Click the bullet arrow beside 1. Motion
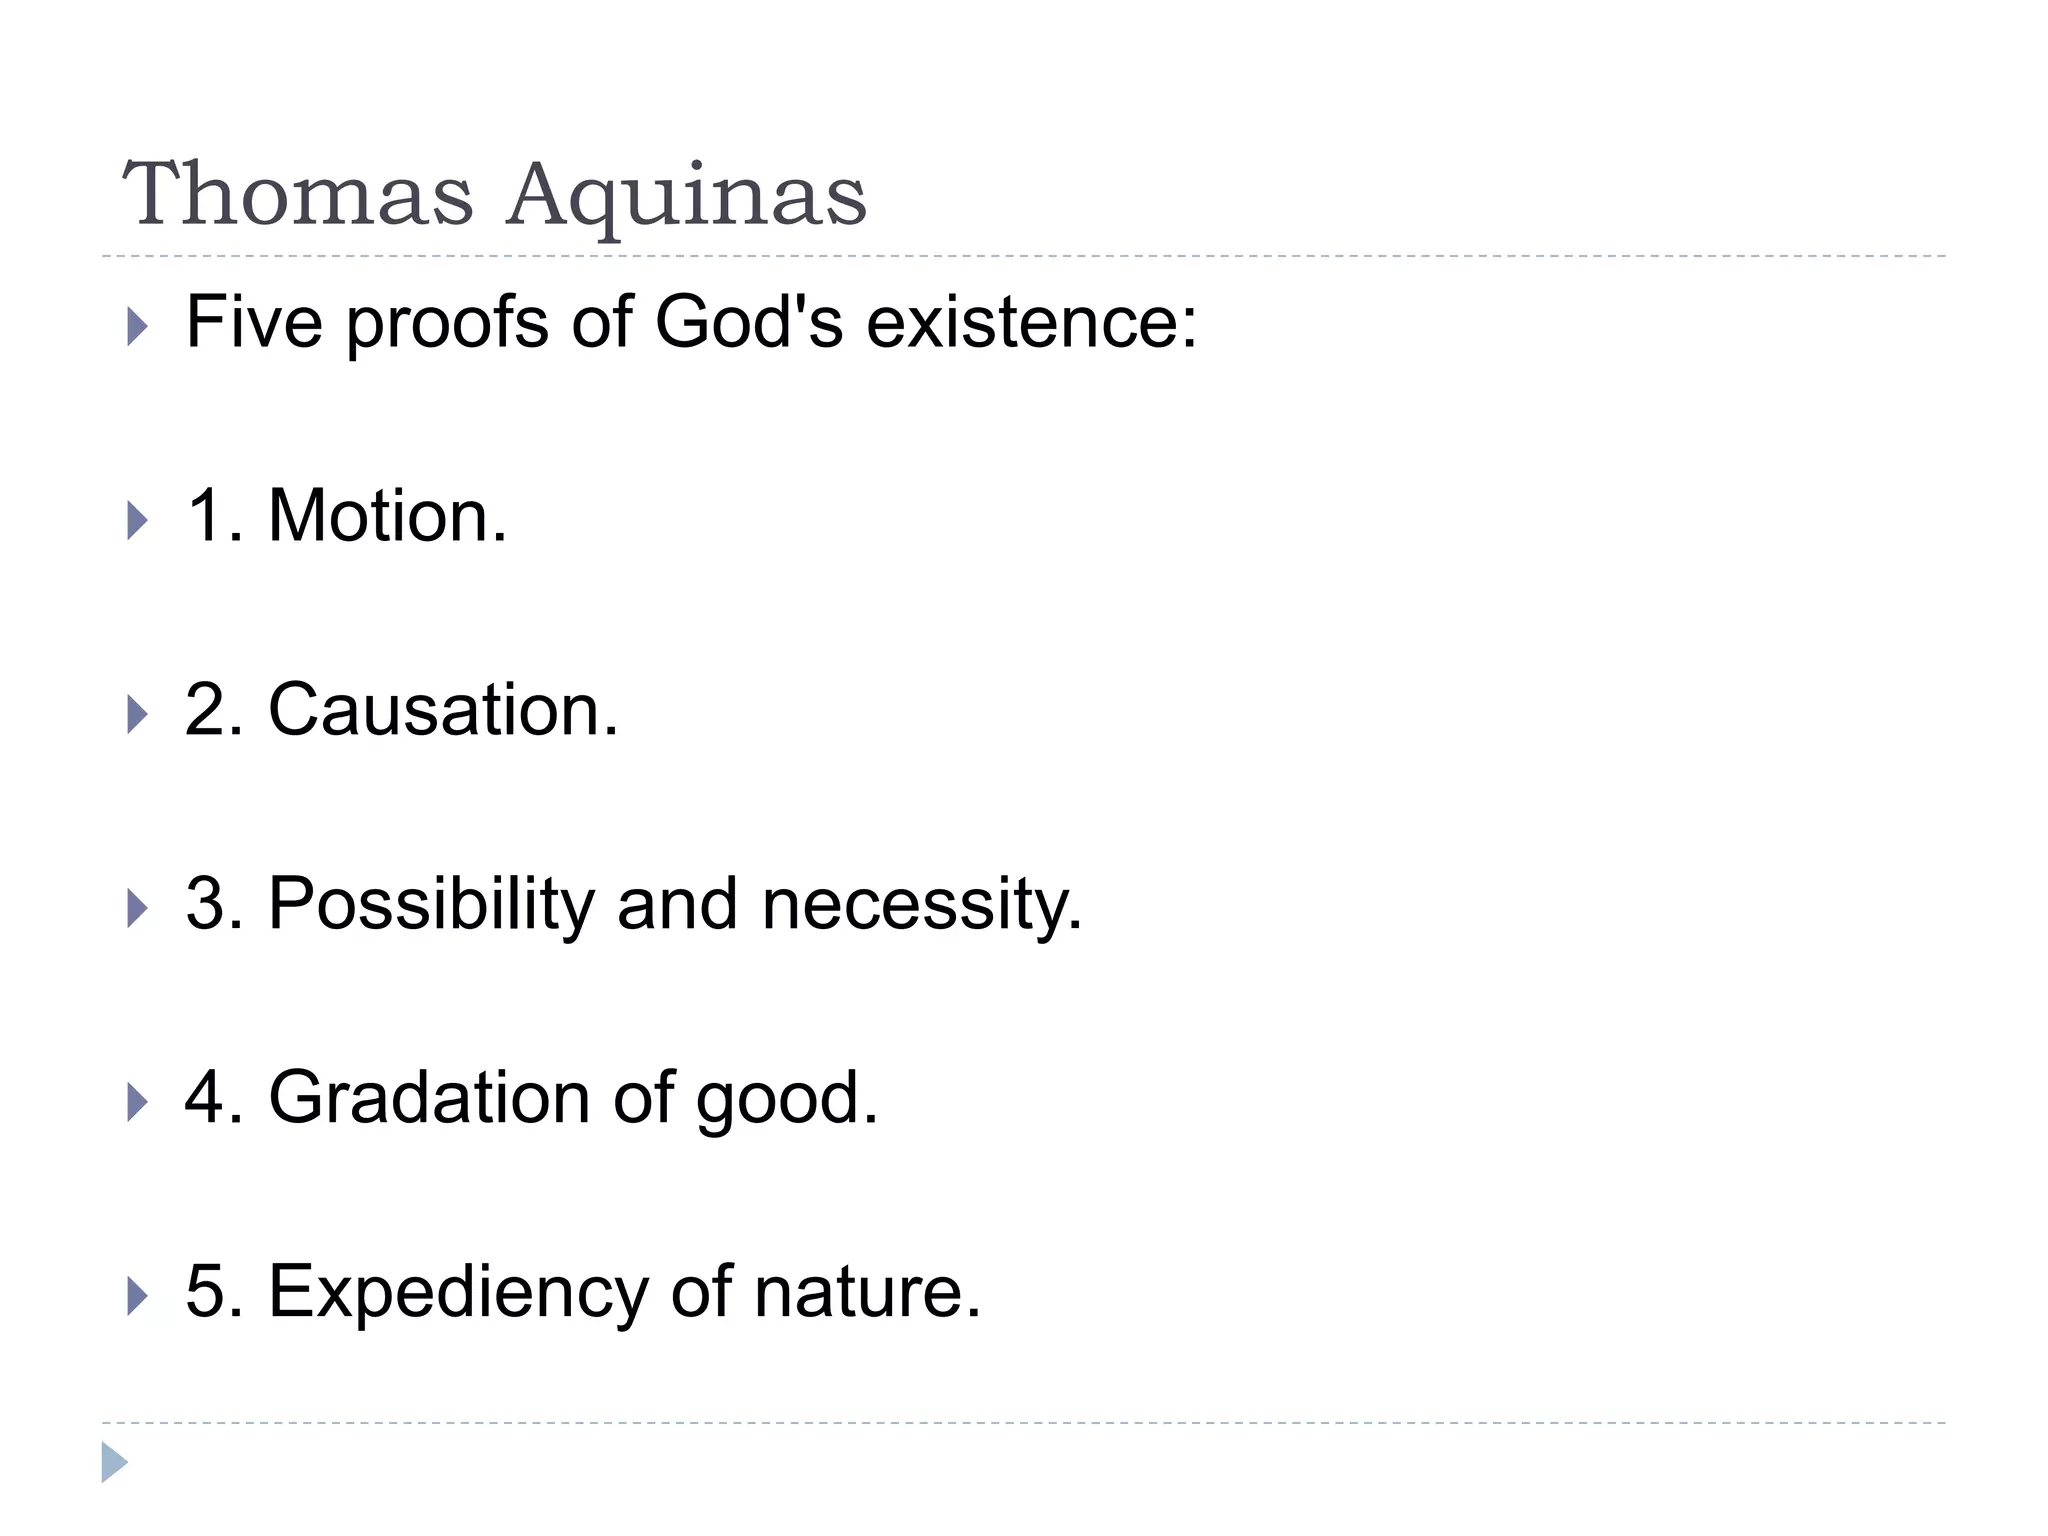The image size is (2048, 1536). pos(138,520)
